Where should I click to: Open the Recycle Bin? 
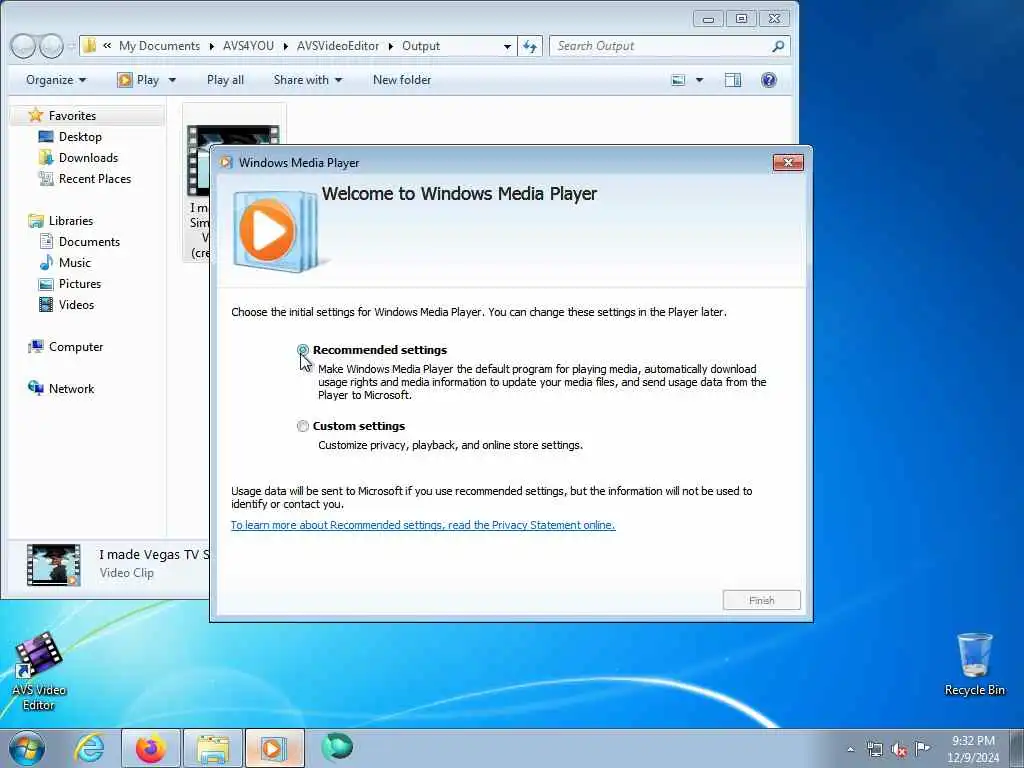(974, 664)
